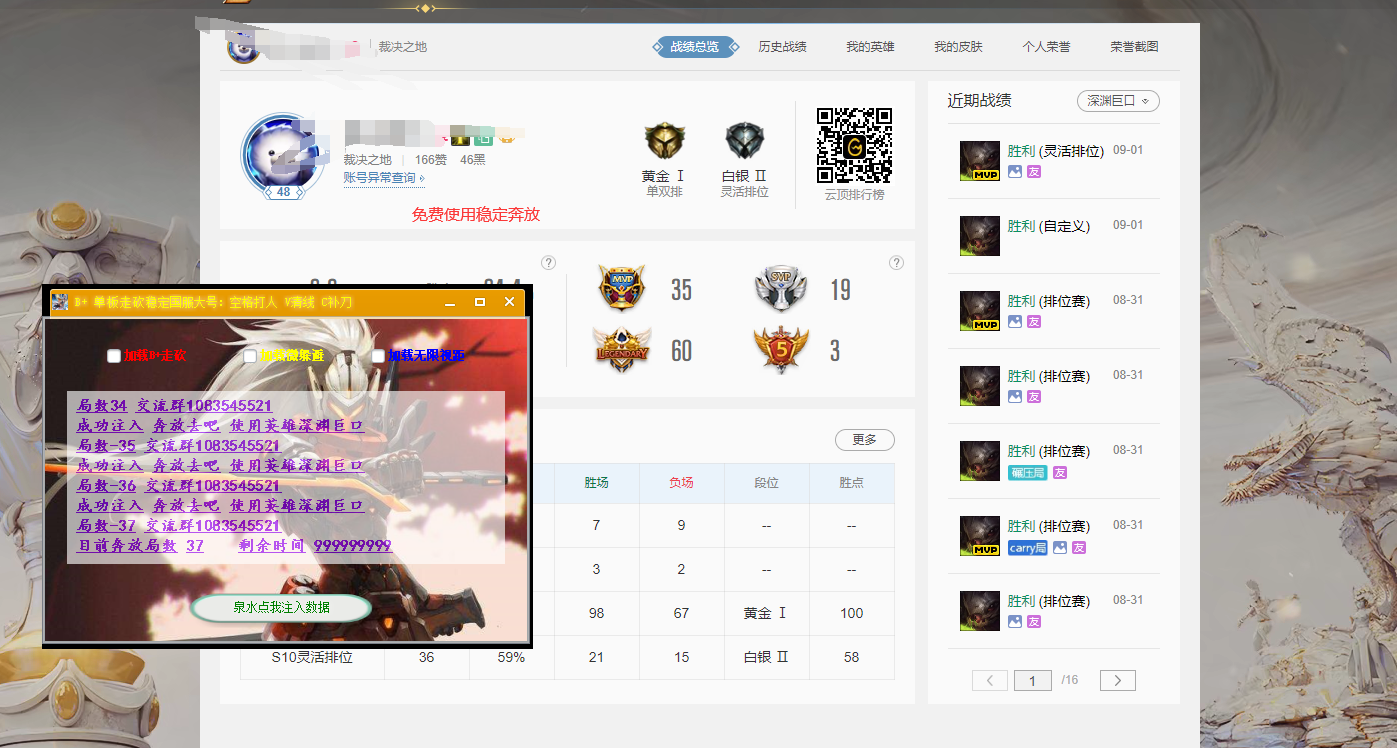Expand season stats with 更多 button
Image resolution: width=1397 pixels, height=748 pixels.
pos(864,440)
